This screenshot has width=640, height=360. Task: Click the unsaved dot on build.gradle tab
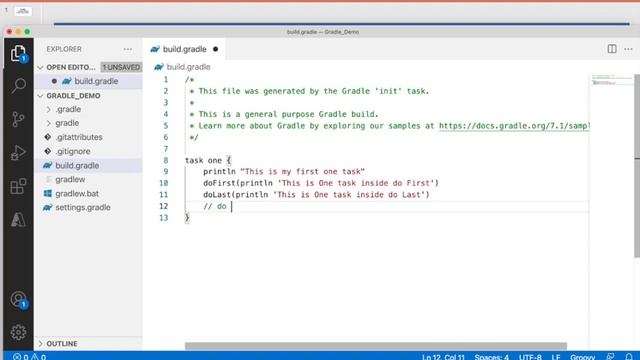[x=216, y=49]
